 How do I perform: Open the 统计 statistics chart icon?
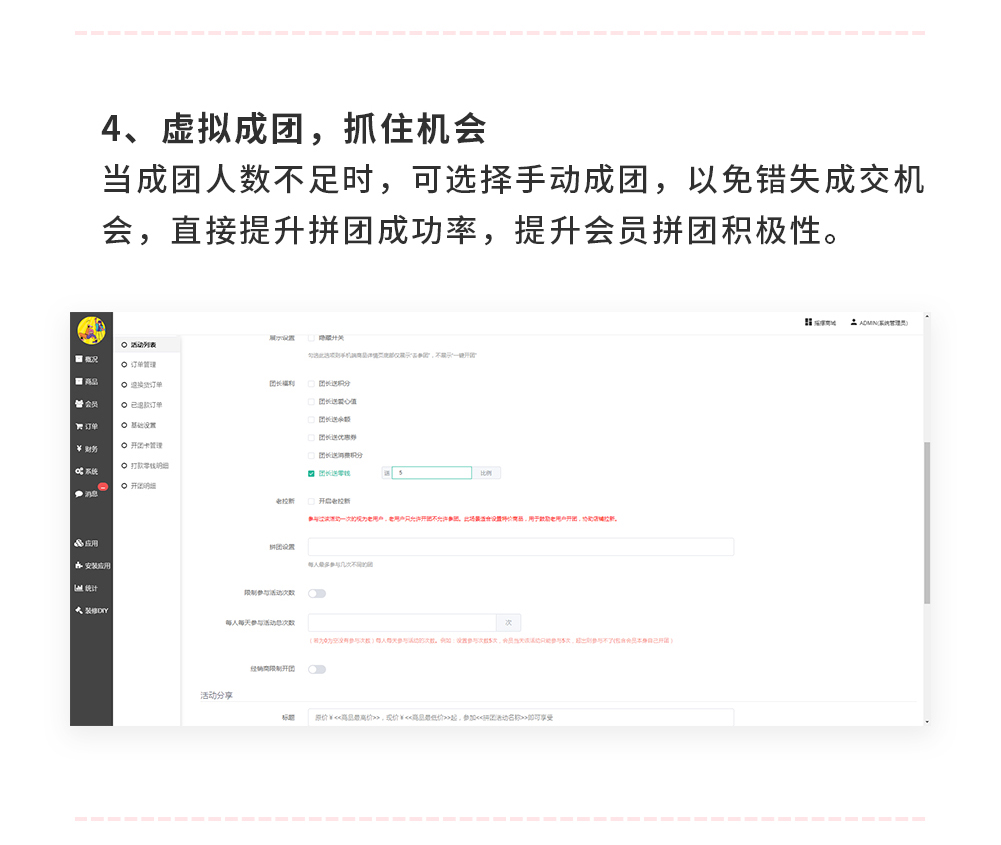coord(79,588)
